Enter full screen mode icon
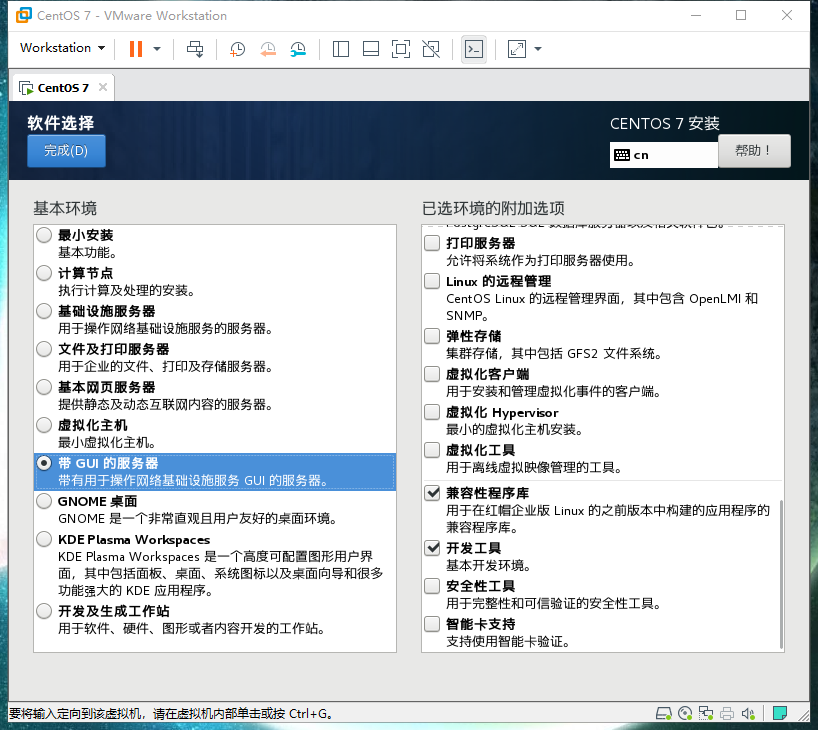This screenshot has width=818, height=730. coord(401,49)
